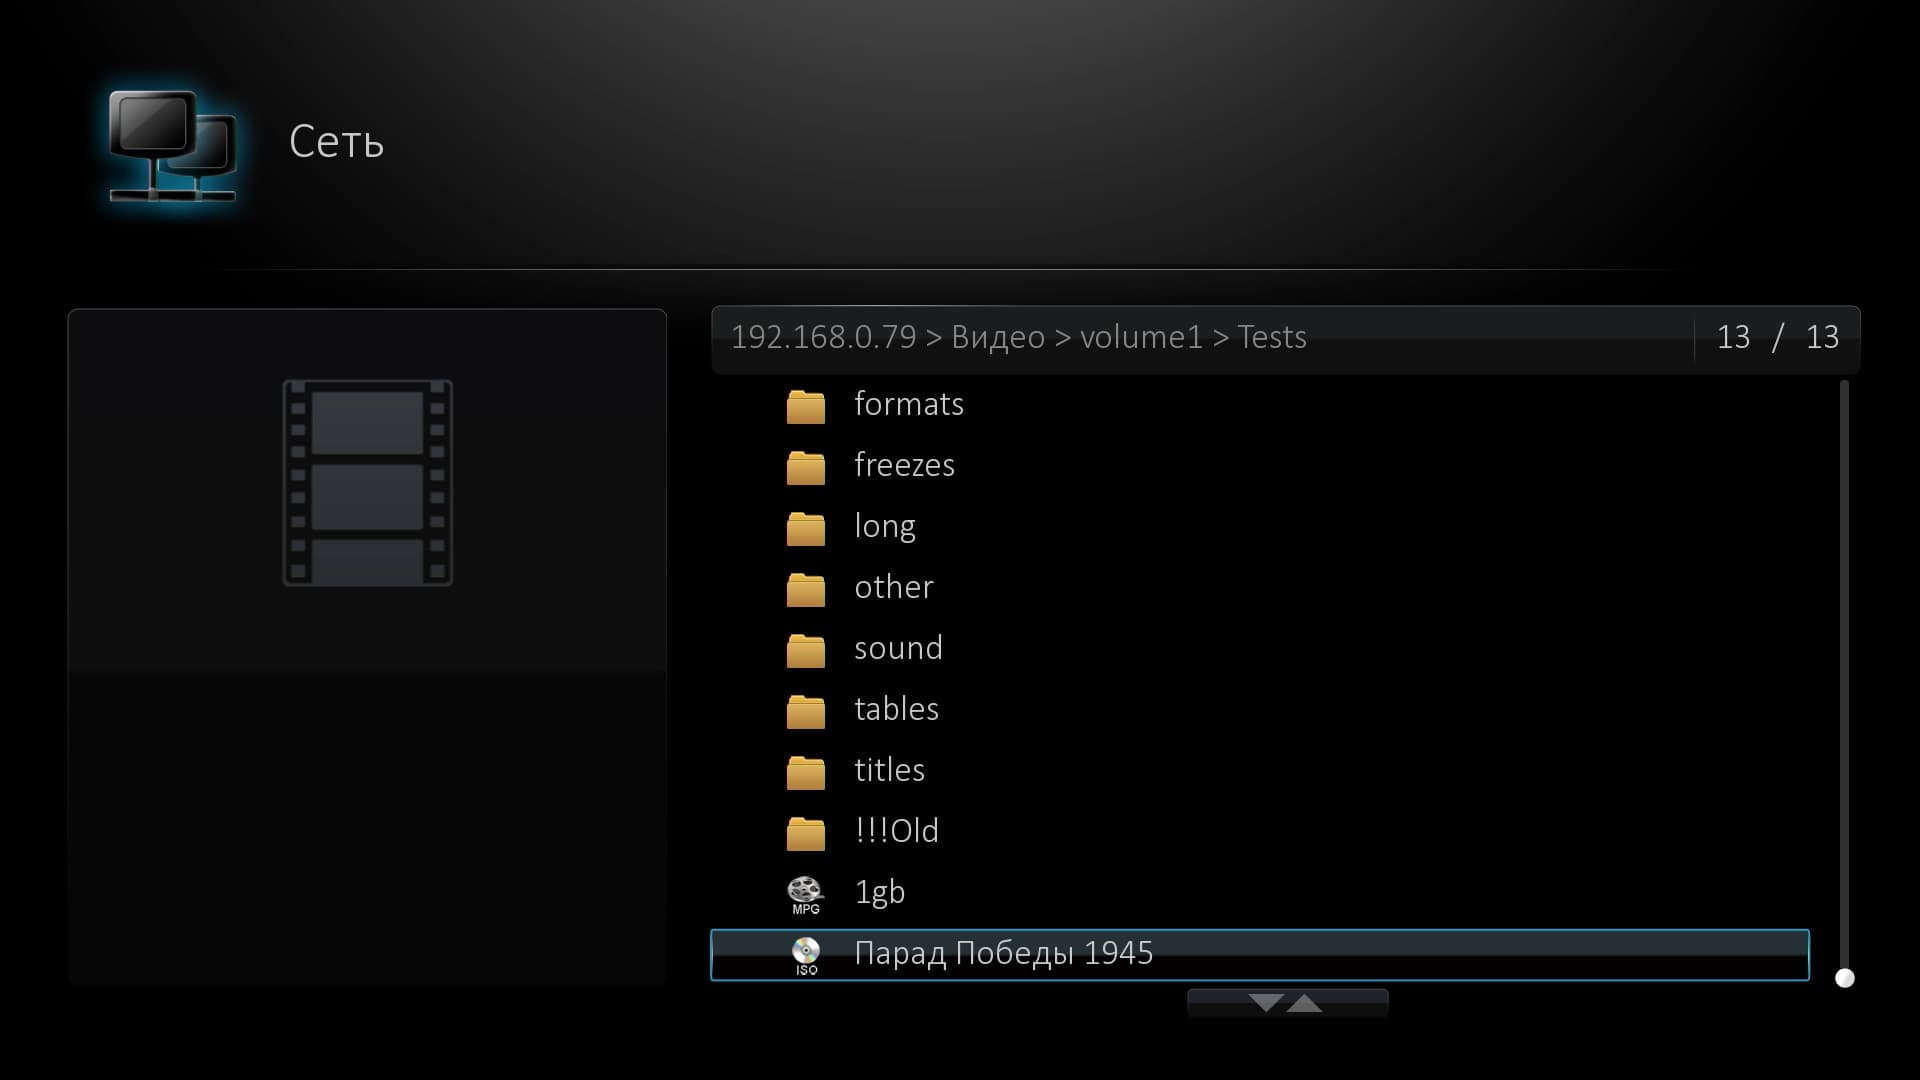Image resolution: width=1920 pixels, height=1080 pixels.
Task: Select the 1gb video file
Action: pos(879,892)
